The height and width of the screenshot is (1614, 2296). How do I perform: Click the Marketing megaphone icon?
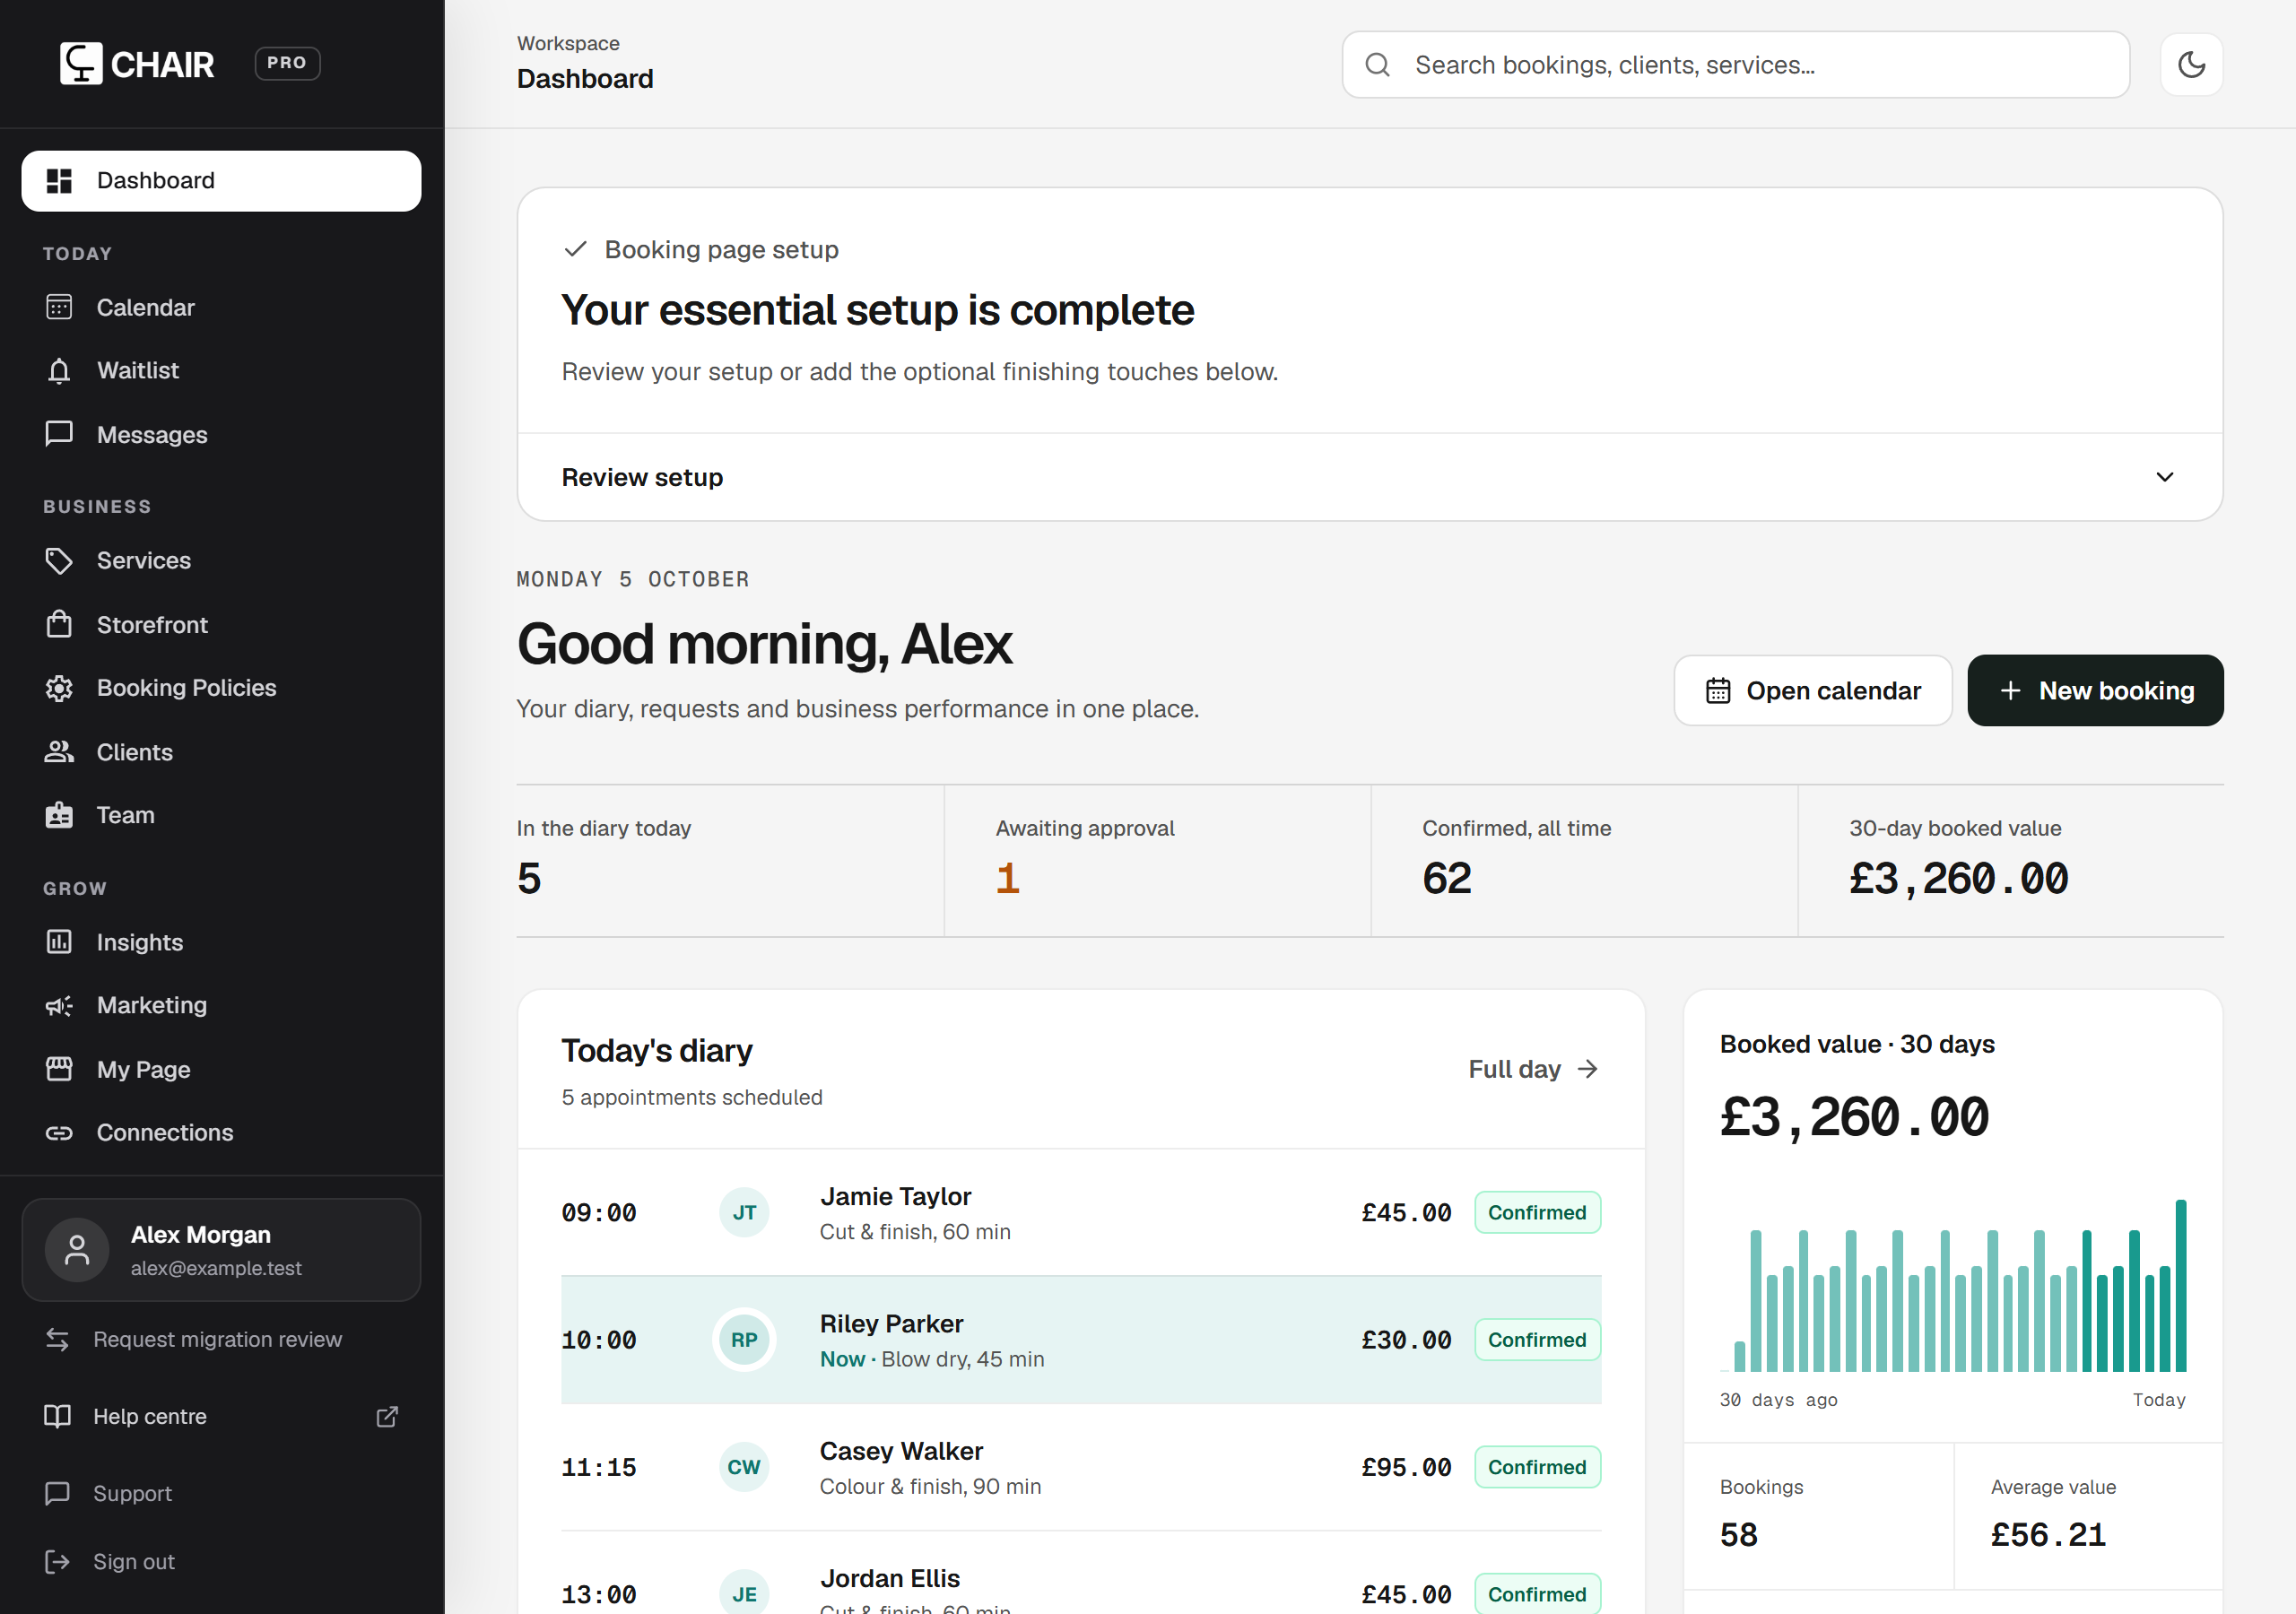(59, 1005)
